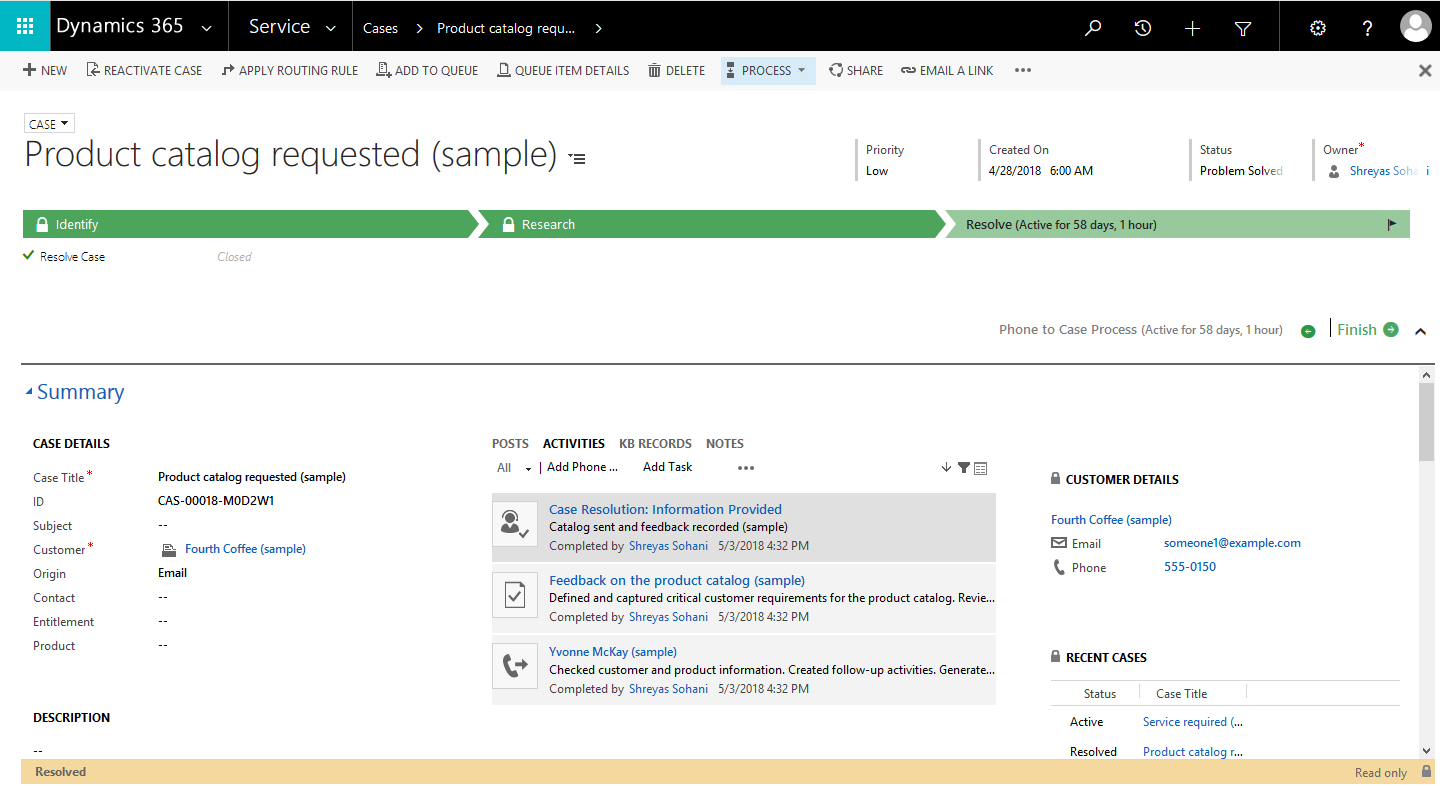Click the activity filter funnel icon

tap(964, 467)
